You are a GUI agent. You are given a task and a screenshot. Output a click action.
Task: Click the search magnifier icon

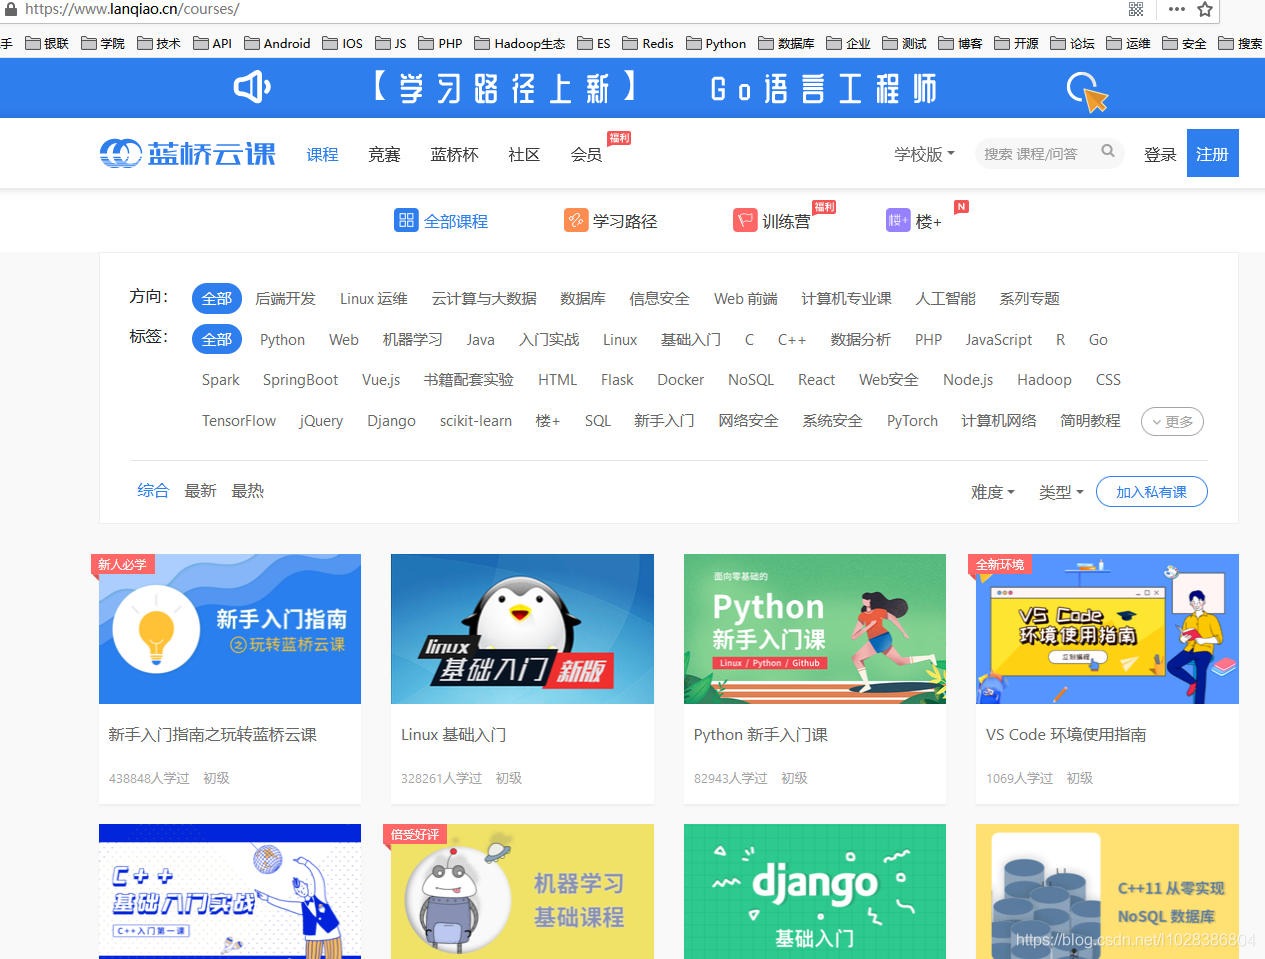pos(1108,151)
